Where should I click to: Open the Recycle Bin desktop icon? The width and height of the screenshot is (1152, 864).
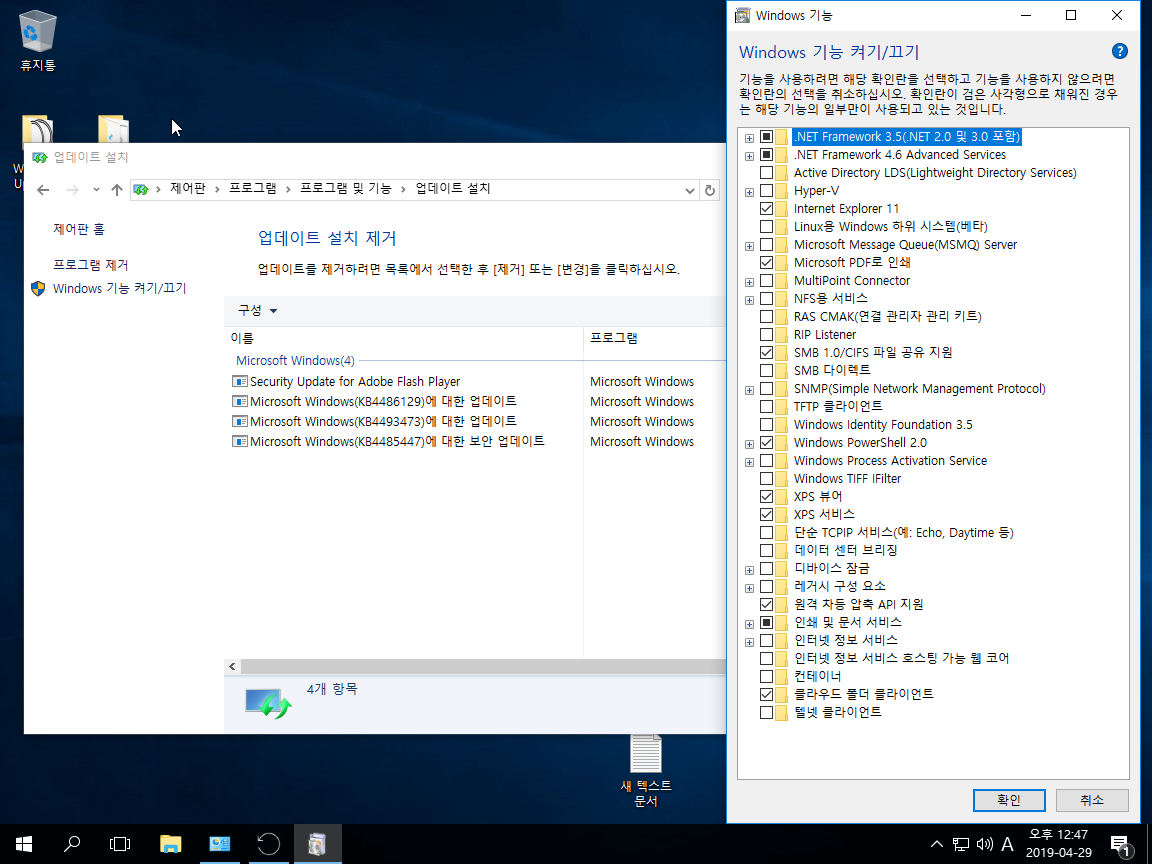coord(37,40)
